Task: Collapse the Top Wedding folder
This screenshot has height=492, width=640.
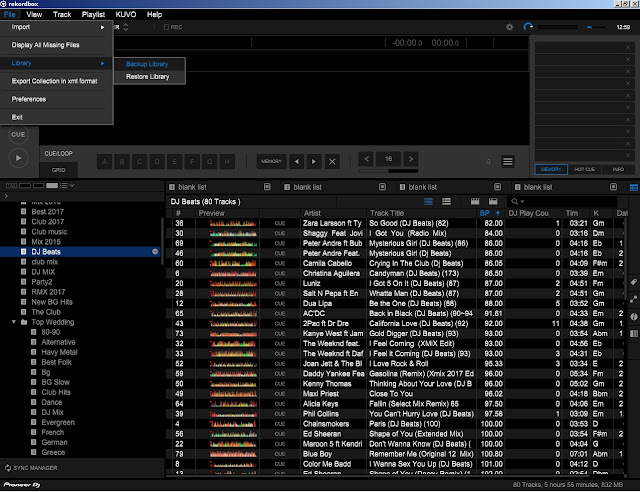Action: pyautogui.click(x=14, y=322)
